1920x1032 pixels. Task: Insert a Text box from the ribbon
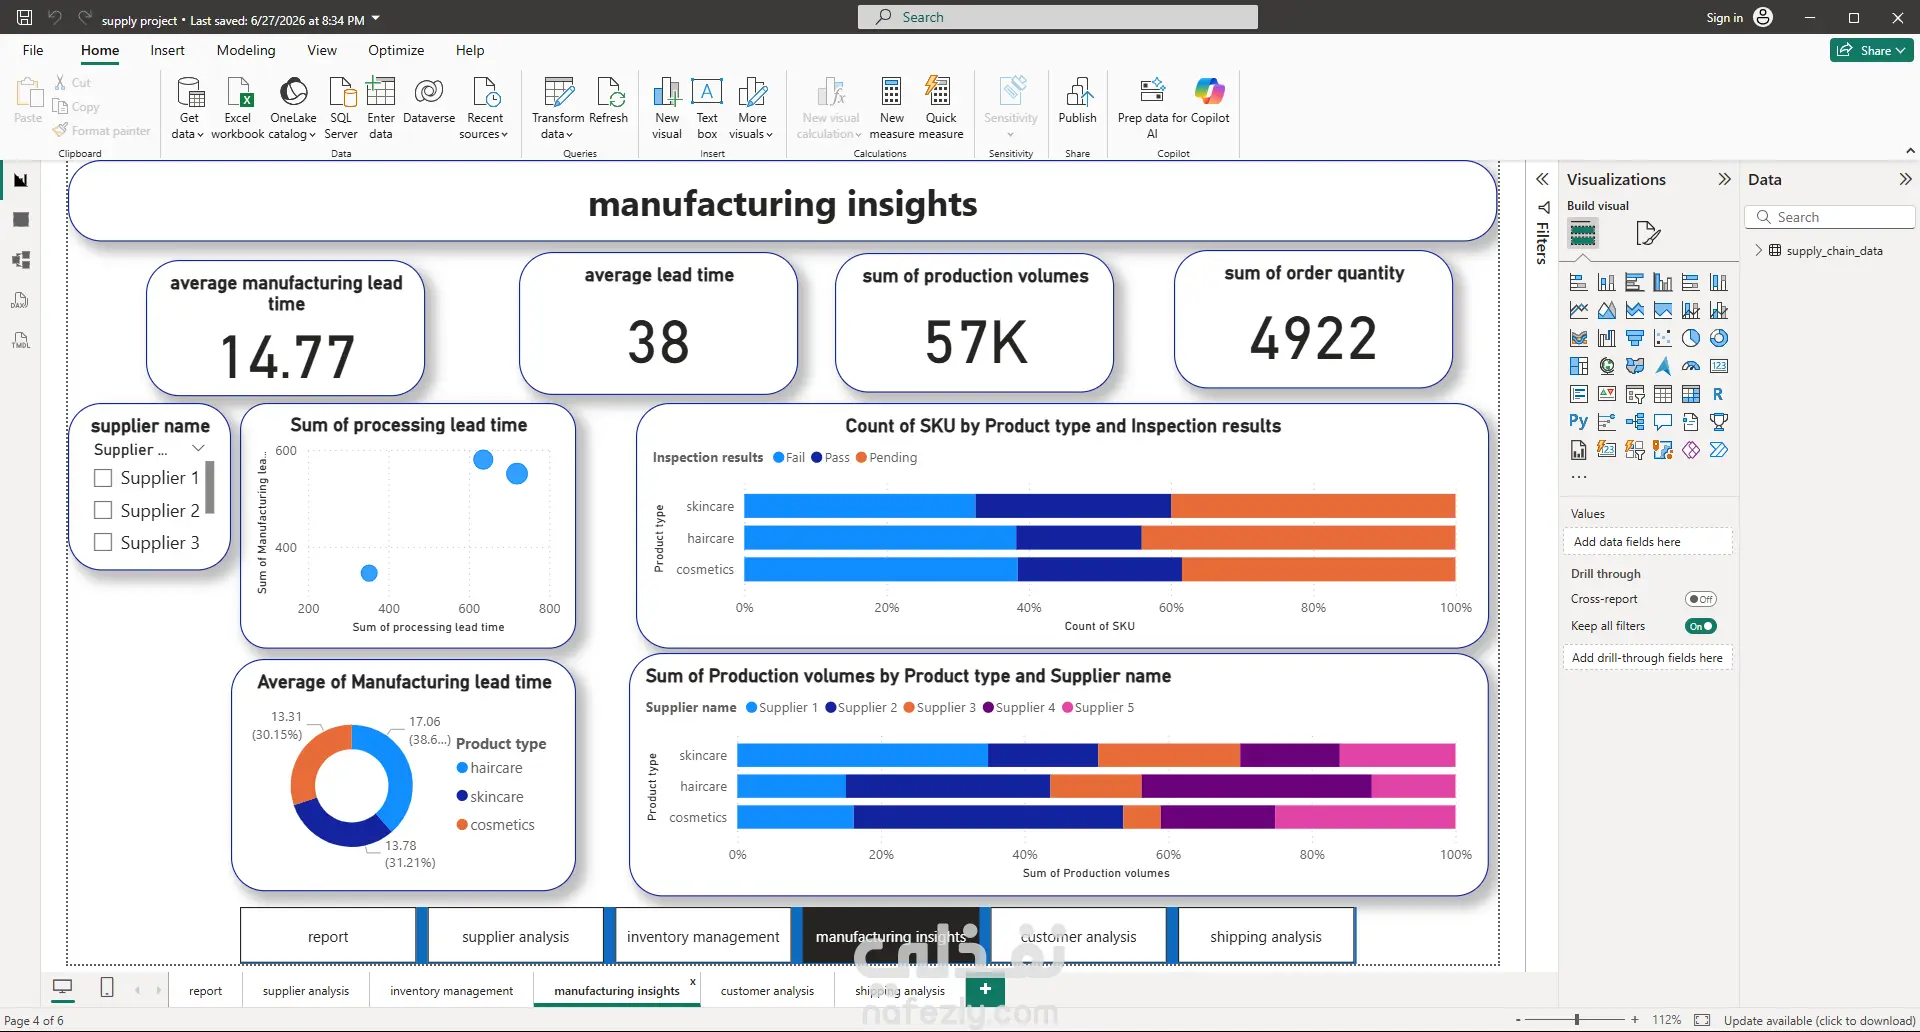(707, 108)
